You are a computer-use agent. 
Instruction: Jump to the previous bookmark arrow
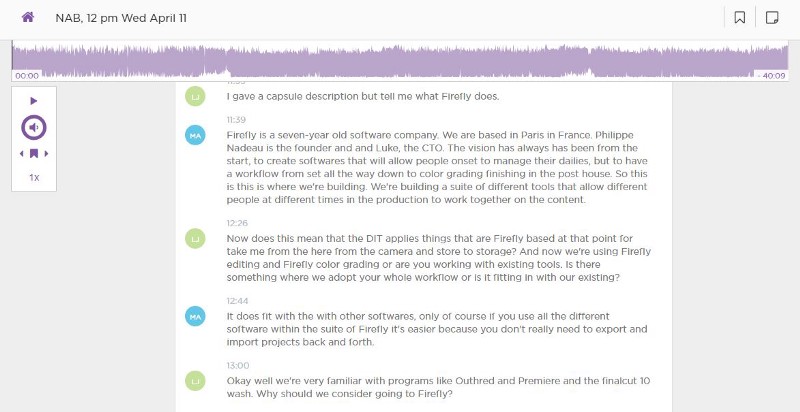pos(21,153)
